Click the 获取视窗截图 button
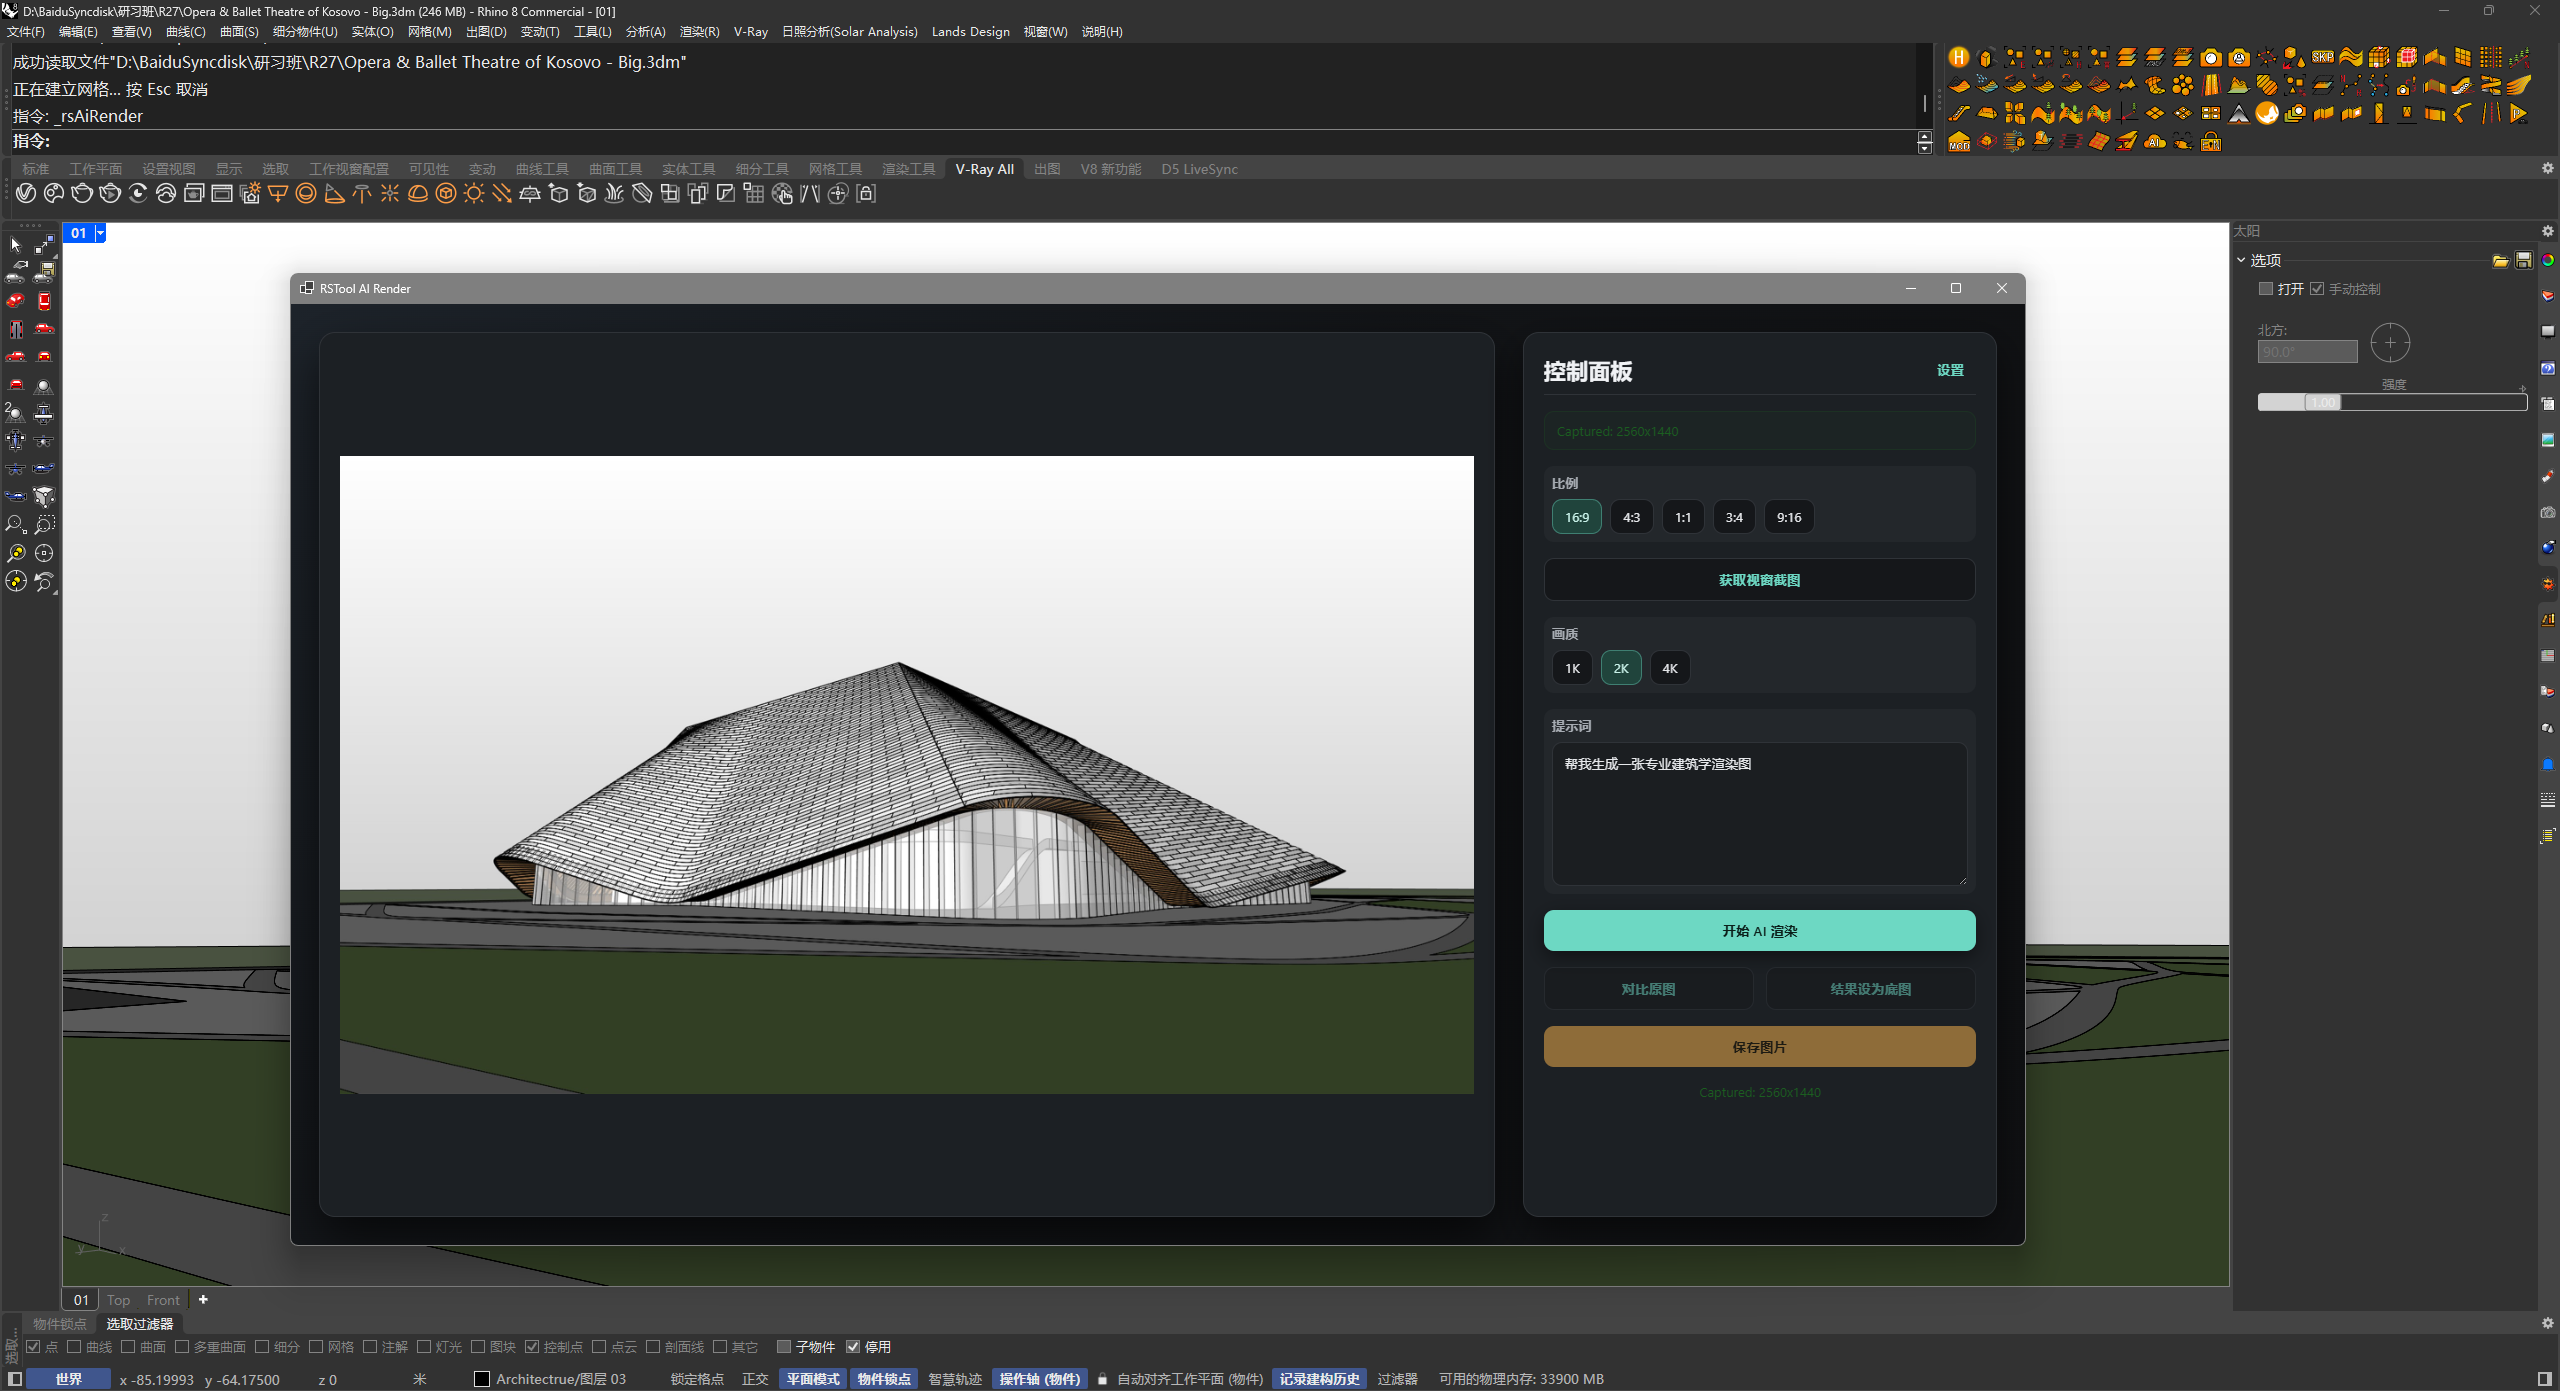 (1759, 580)
